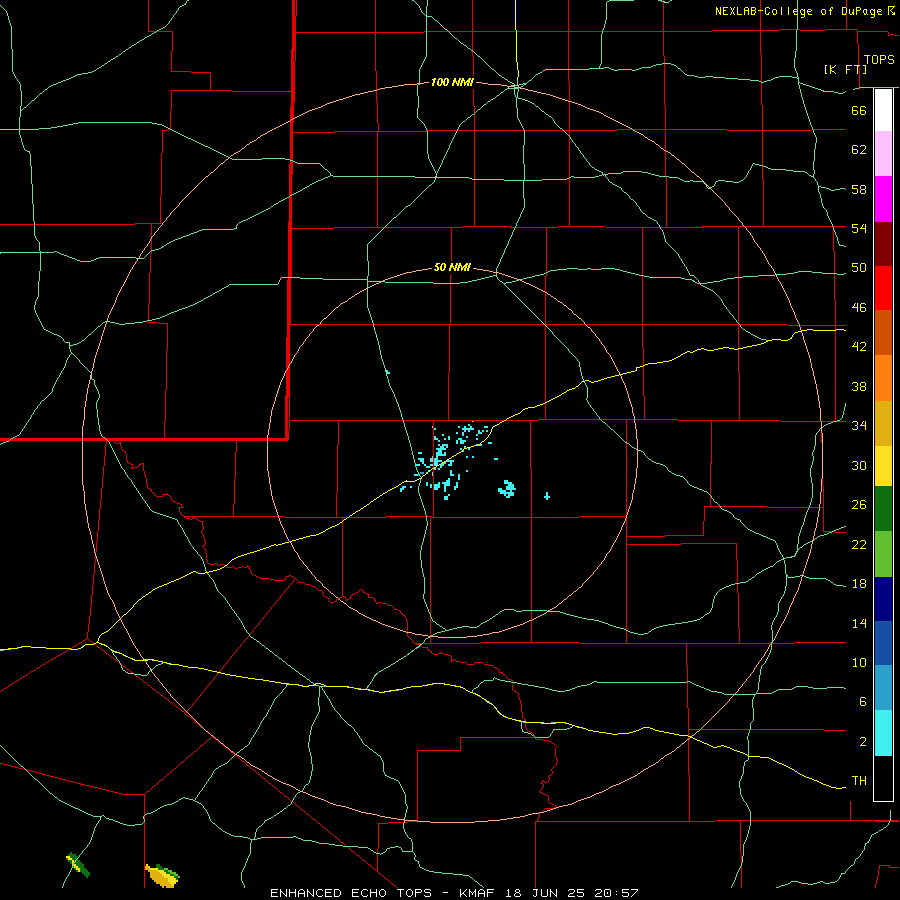Viewport: 900px width, 900px height.
Task: Click the light pink legend swatch
Action: [883, 153]
